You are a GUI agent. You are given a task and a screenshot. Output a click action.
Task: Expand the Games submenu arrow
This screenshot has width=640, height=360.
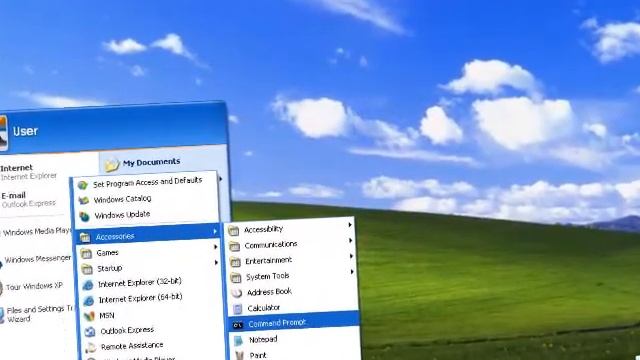click(x=216, y=247)
